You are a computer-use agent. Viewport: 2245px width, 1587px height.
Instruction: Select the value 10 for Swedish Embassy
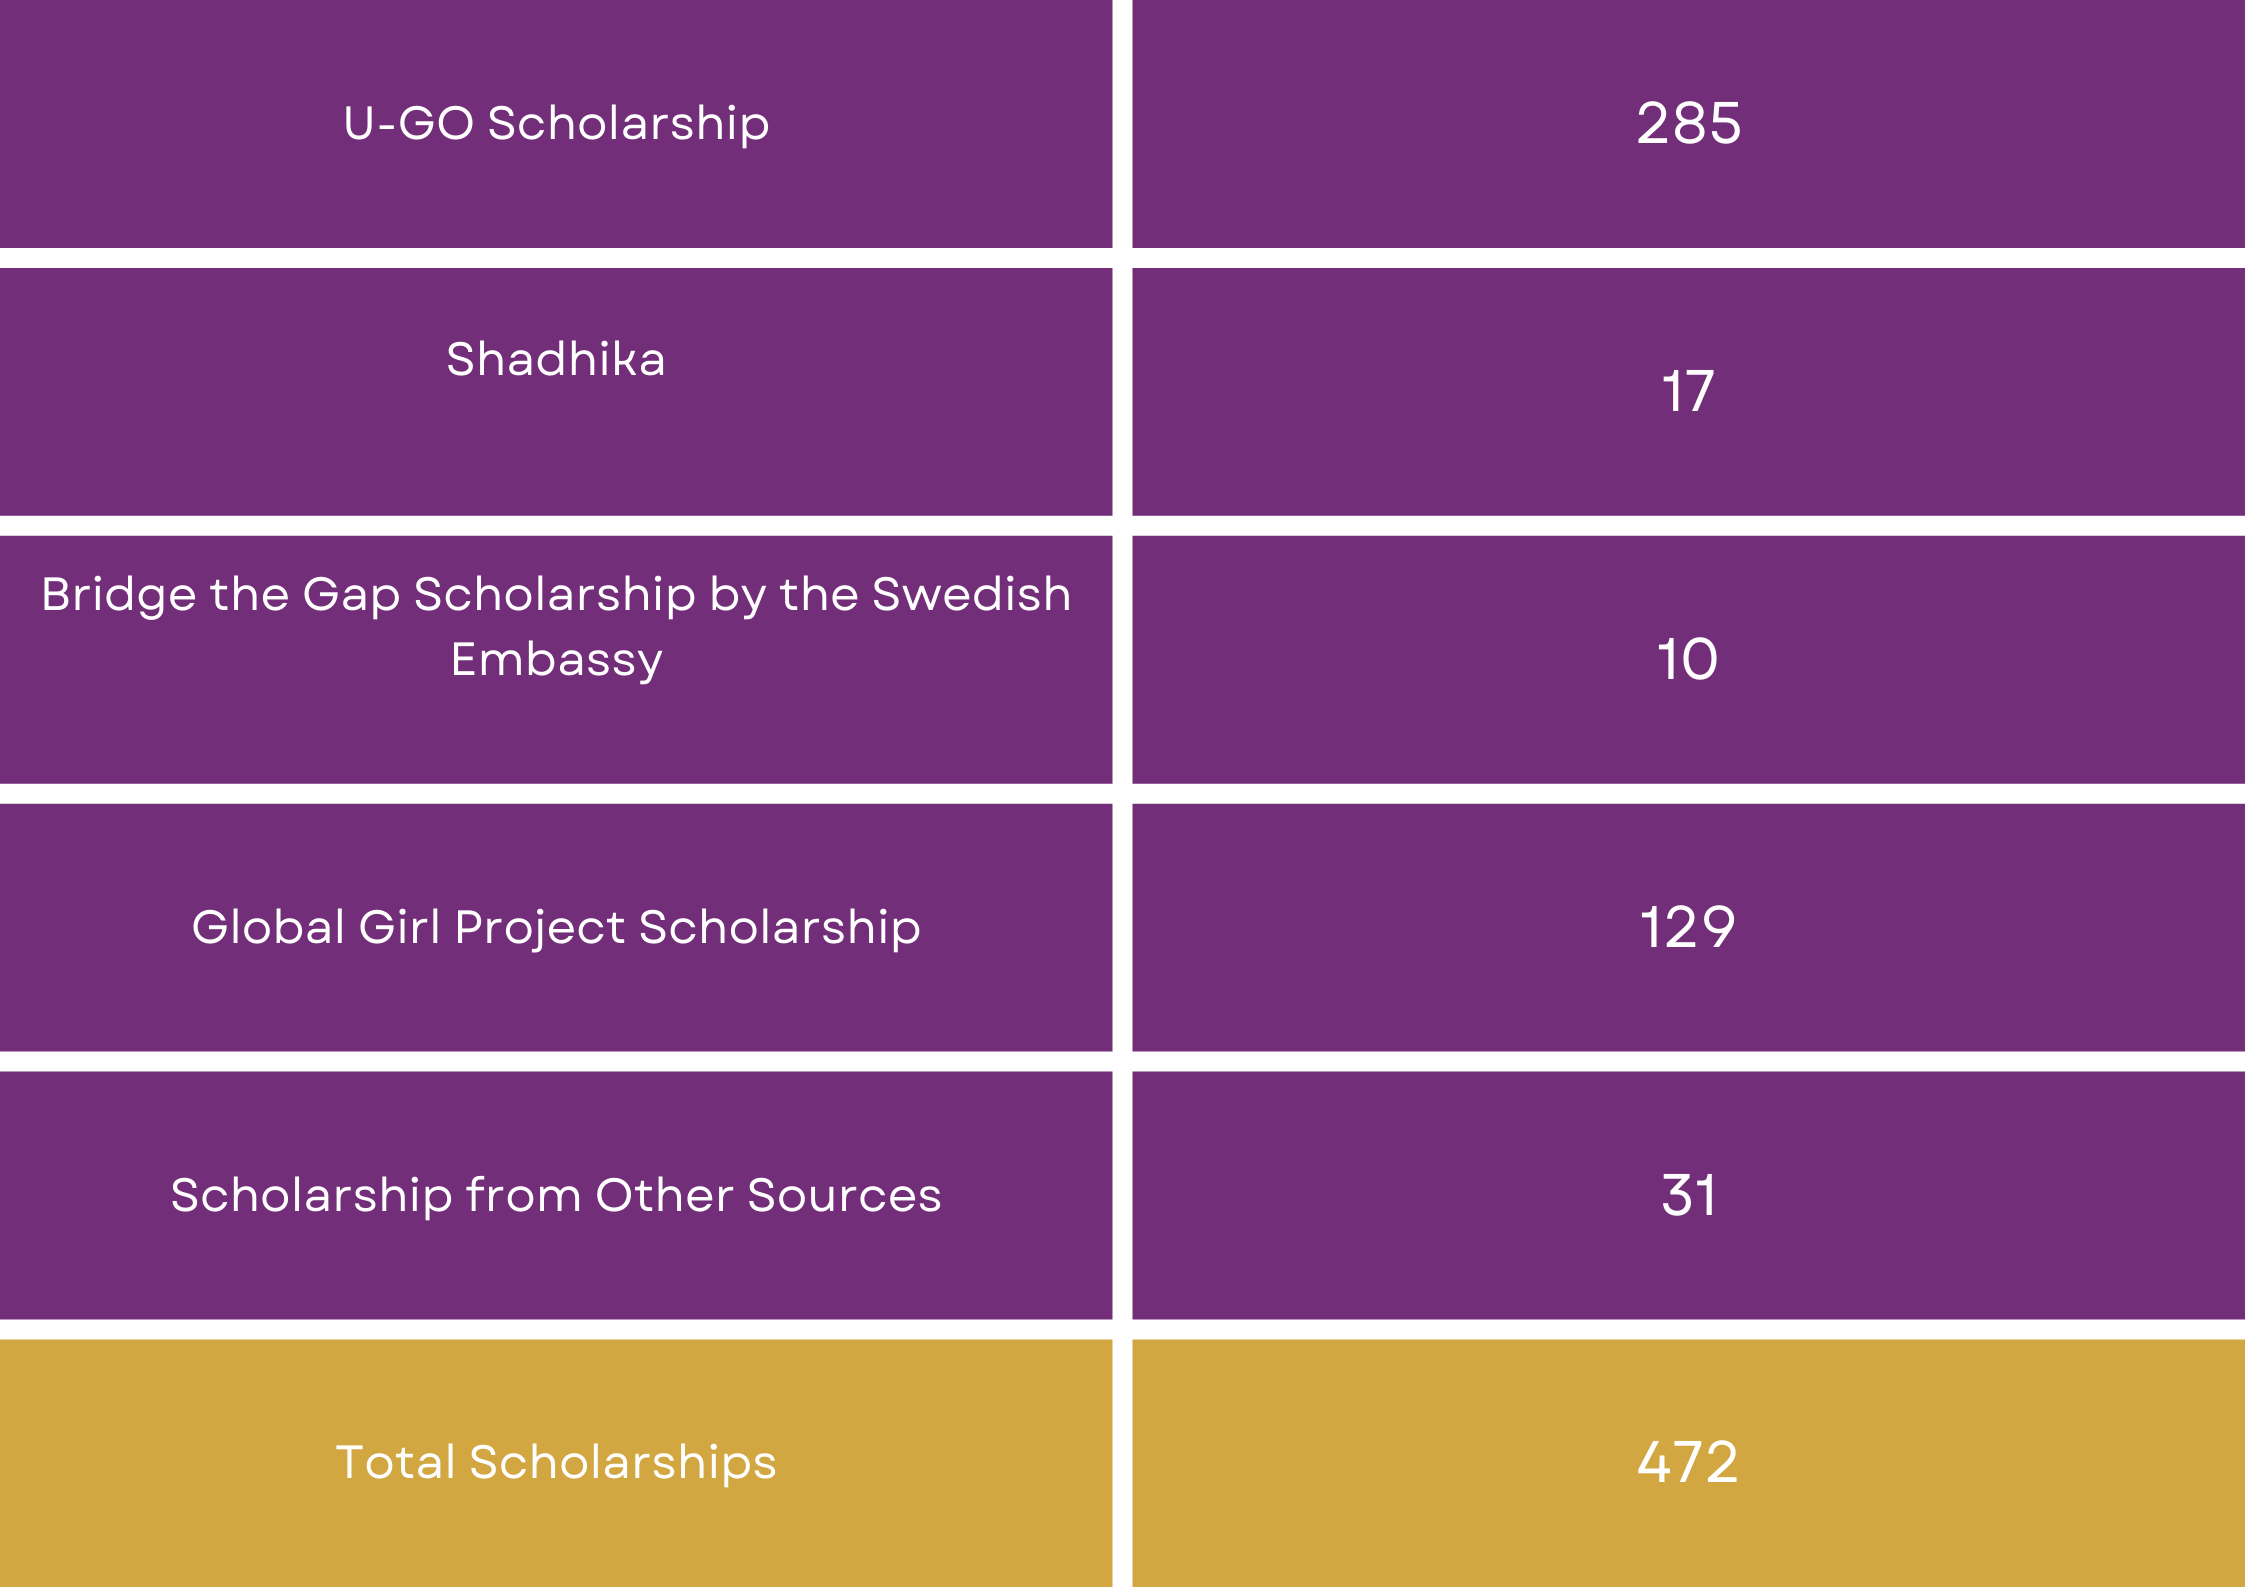pos(1688,659)
